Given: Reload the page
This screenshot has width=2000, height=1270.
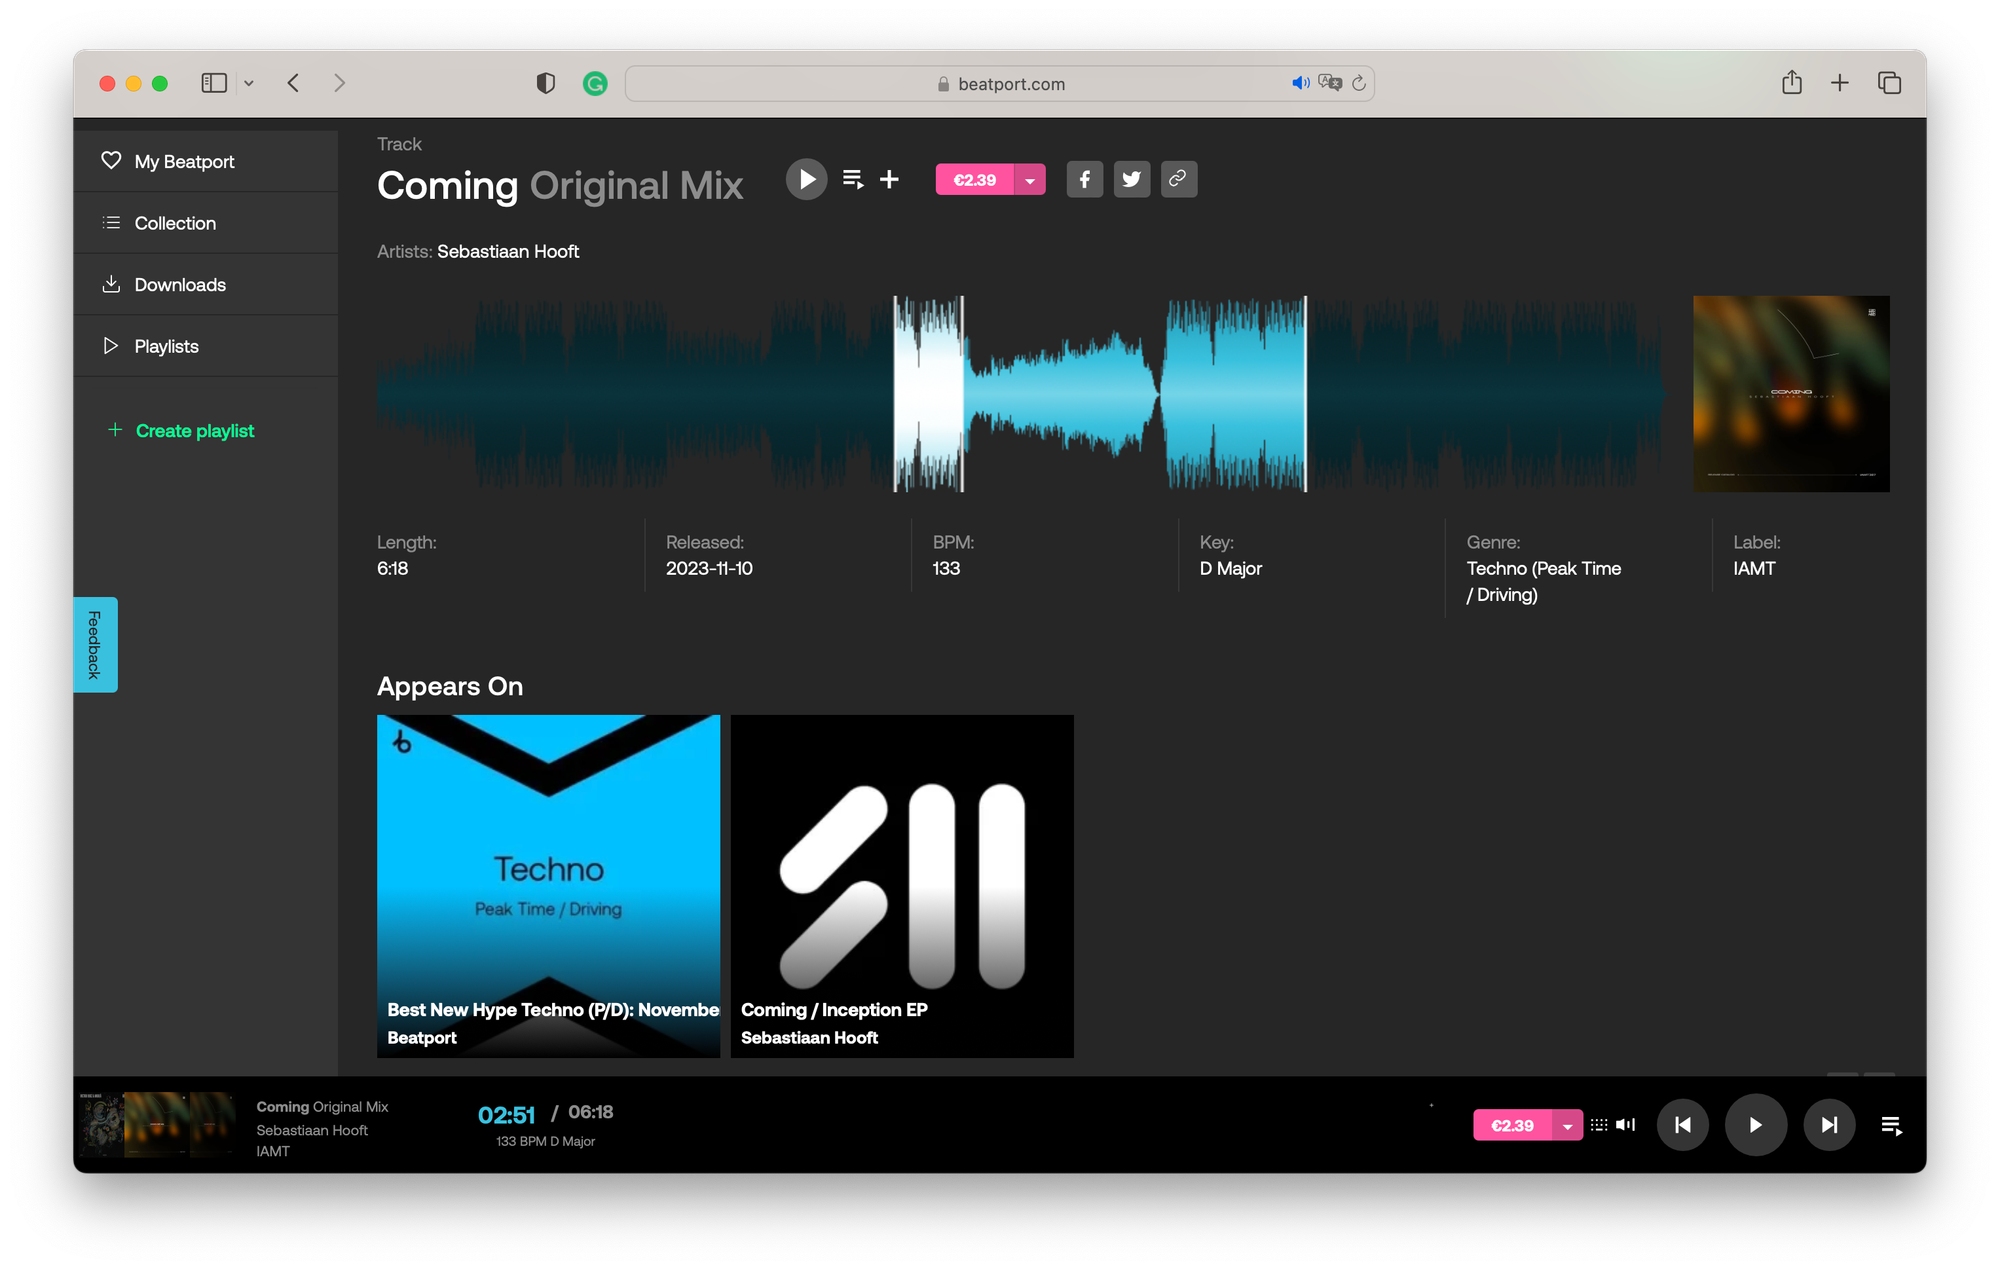Looking at the screenshot, I should pyautogui.click(x=1359, y=83).
